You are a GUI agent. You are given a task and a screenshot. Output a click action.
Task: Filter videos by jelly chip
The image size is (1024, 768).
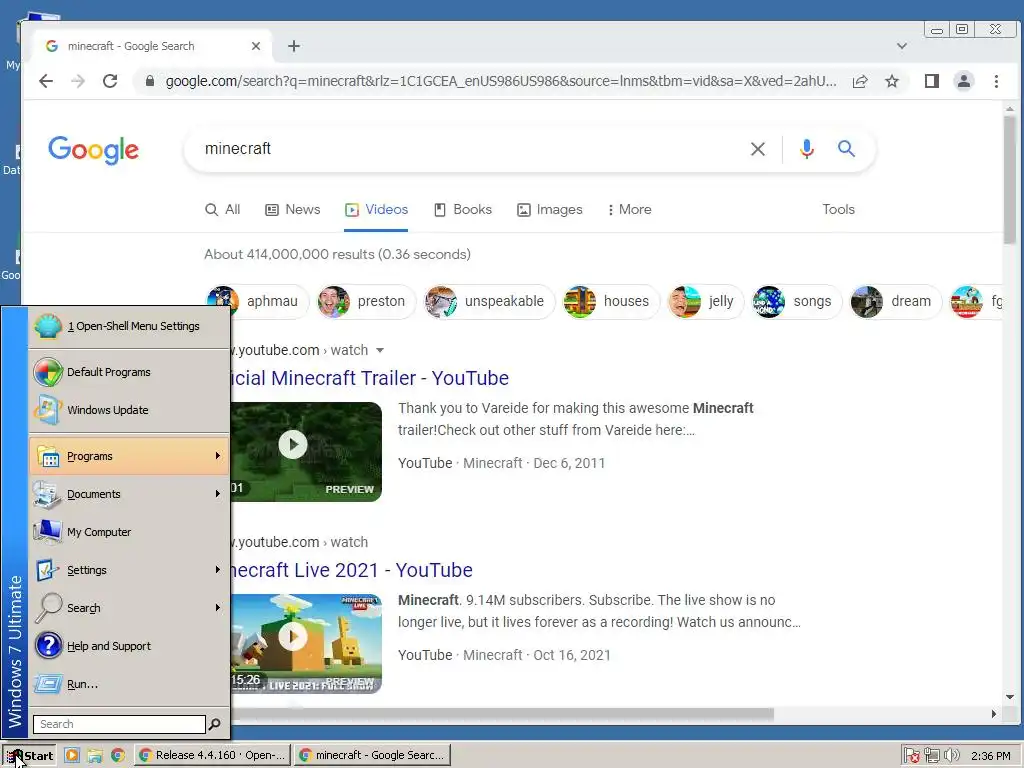click(x=706, y=302)
